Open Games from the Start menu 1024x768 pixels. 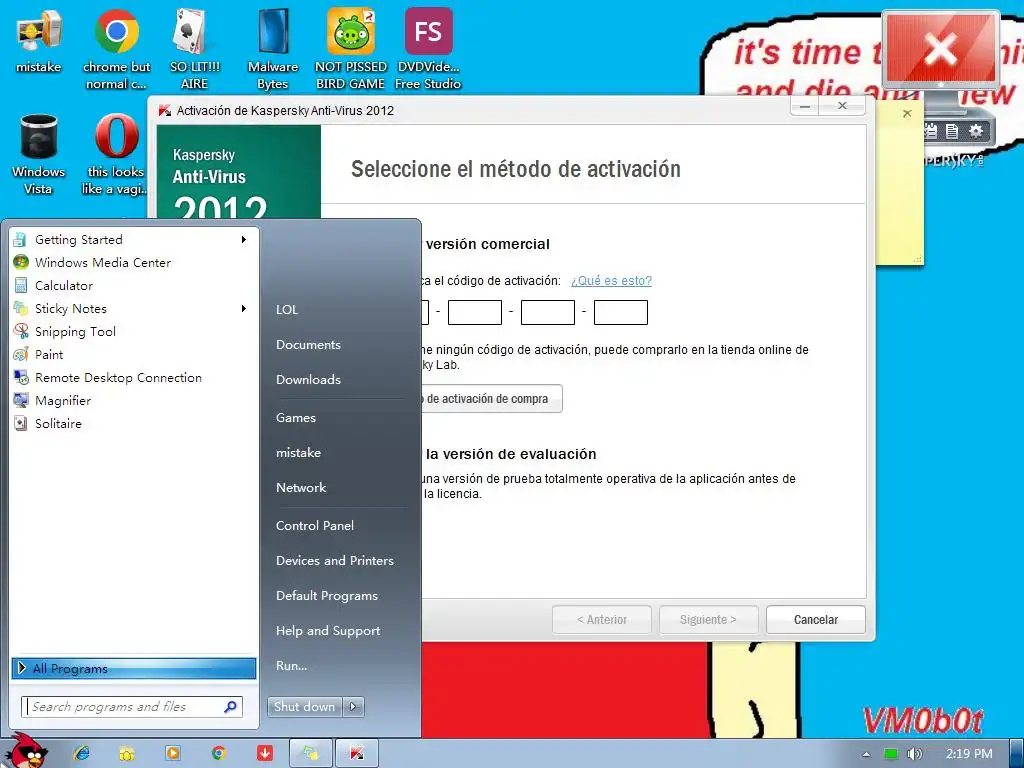point(296,418)
